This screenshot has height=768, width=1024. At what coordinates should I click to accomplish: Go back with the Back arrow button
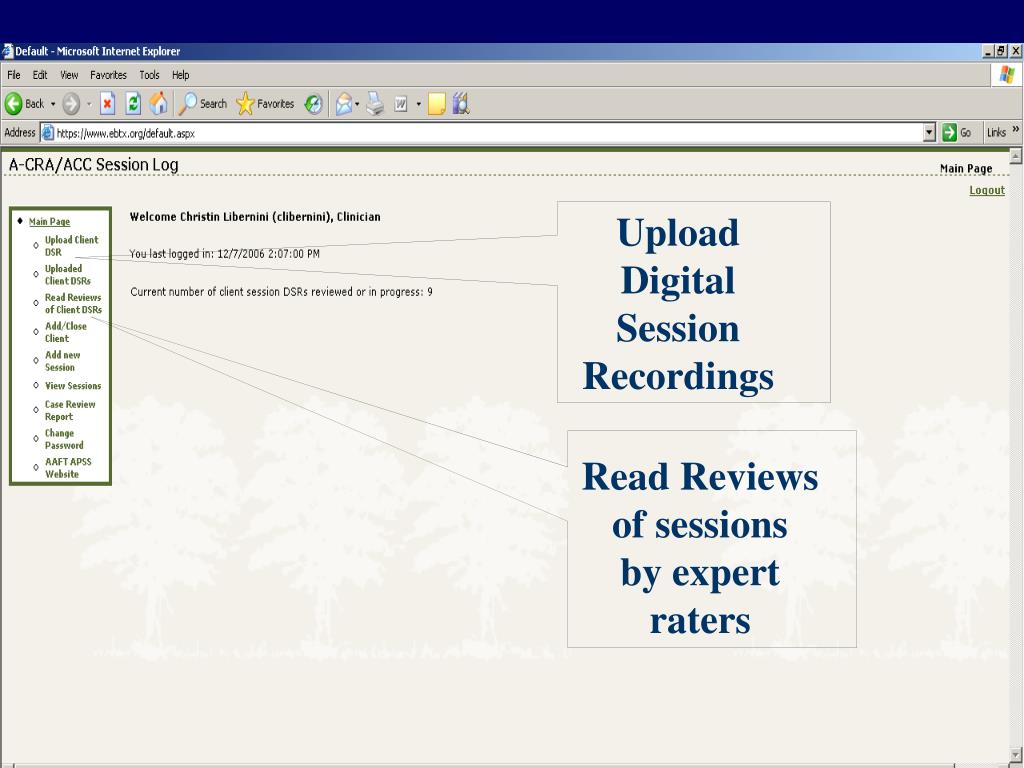pos(25,103)
